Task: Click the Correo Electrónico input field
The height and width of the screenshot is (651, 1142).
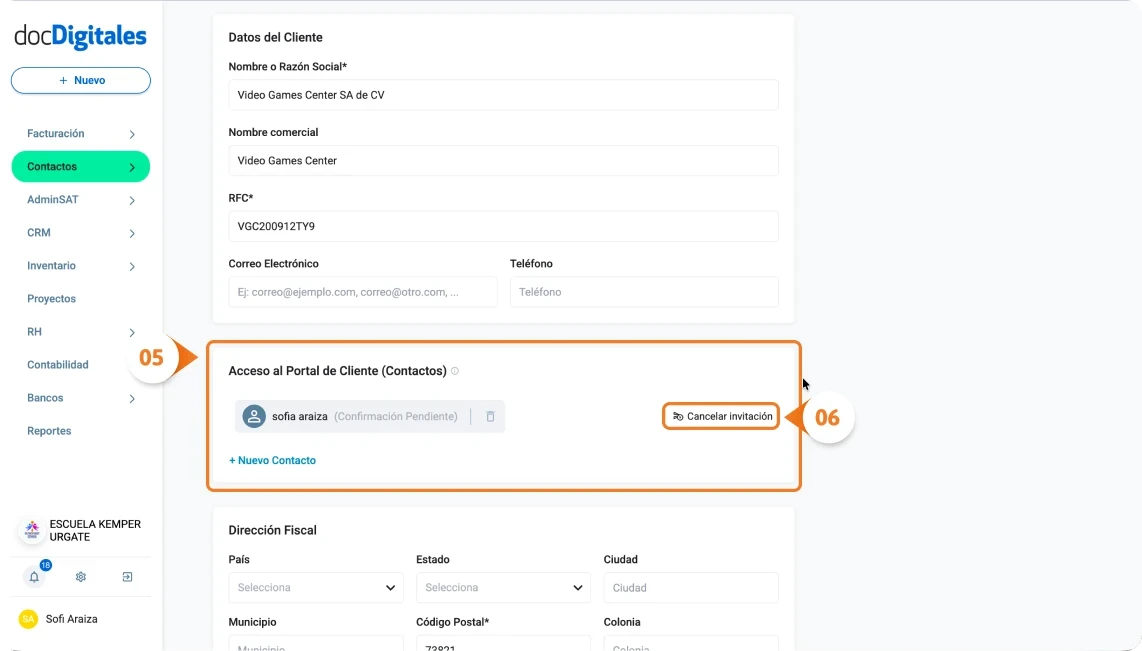Action: (x=363, y=291)
